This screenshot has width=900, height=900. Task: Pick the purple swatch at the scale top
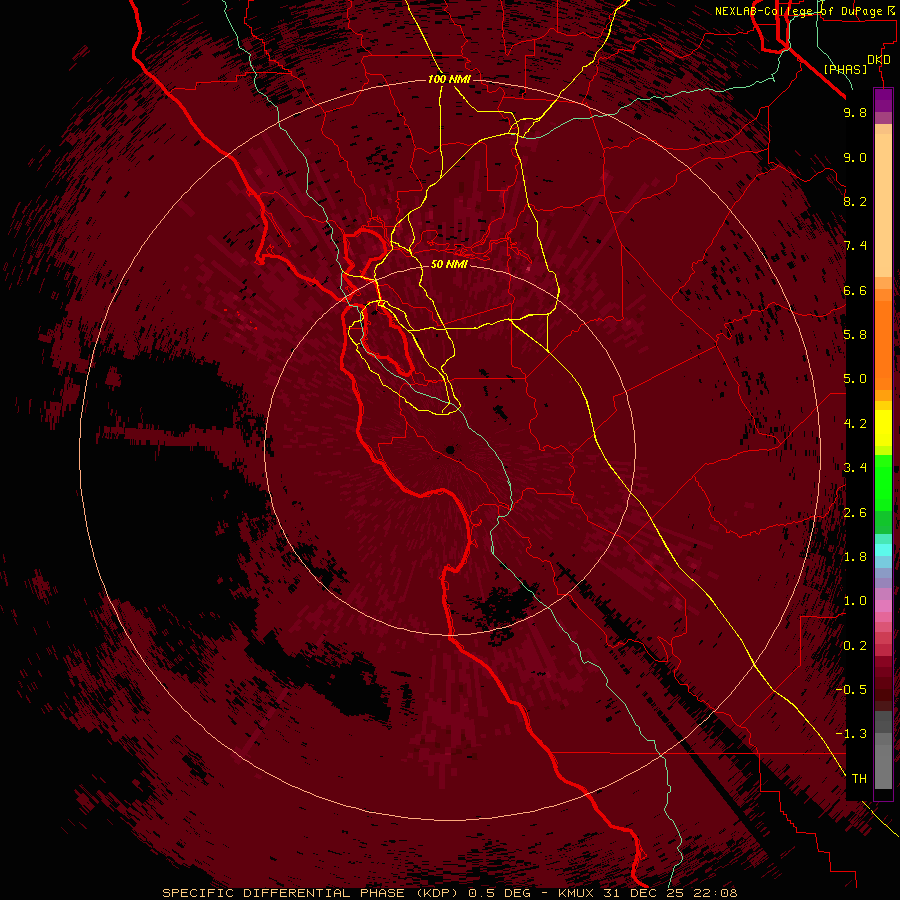pos(883,100)
